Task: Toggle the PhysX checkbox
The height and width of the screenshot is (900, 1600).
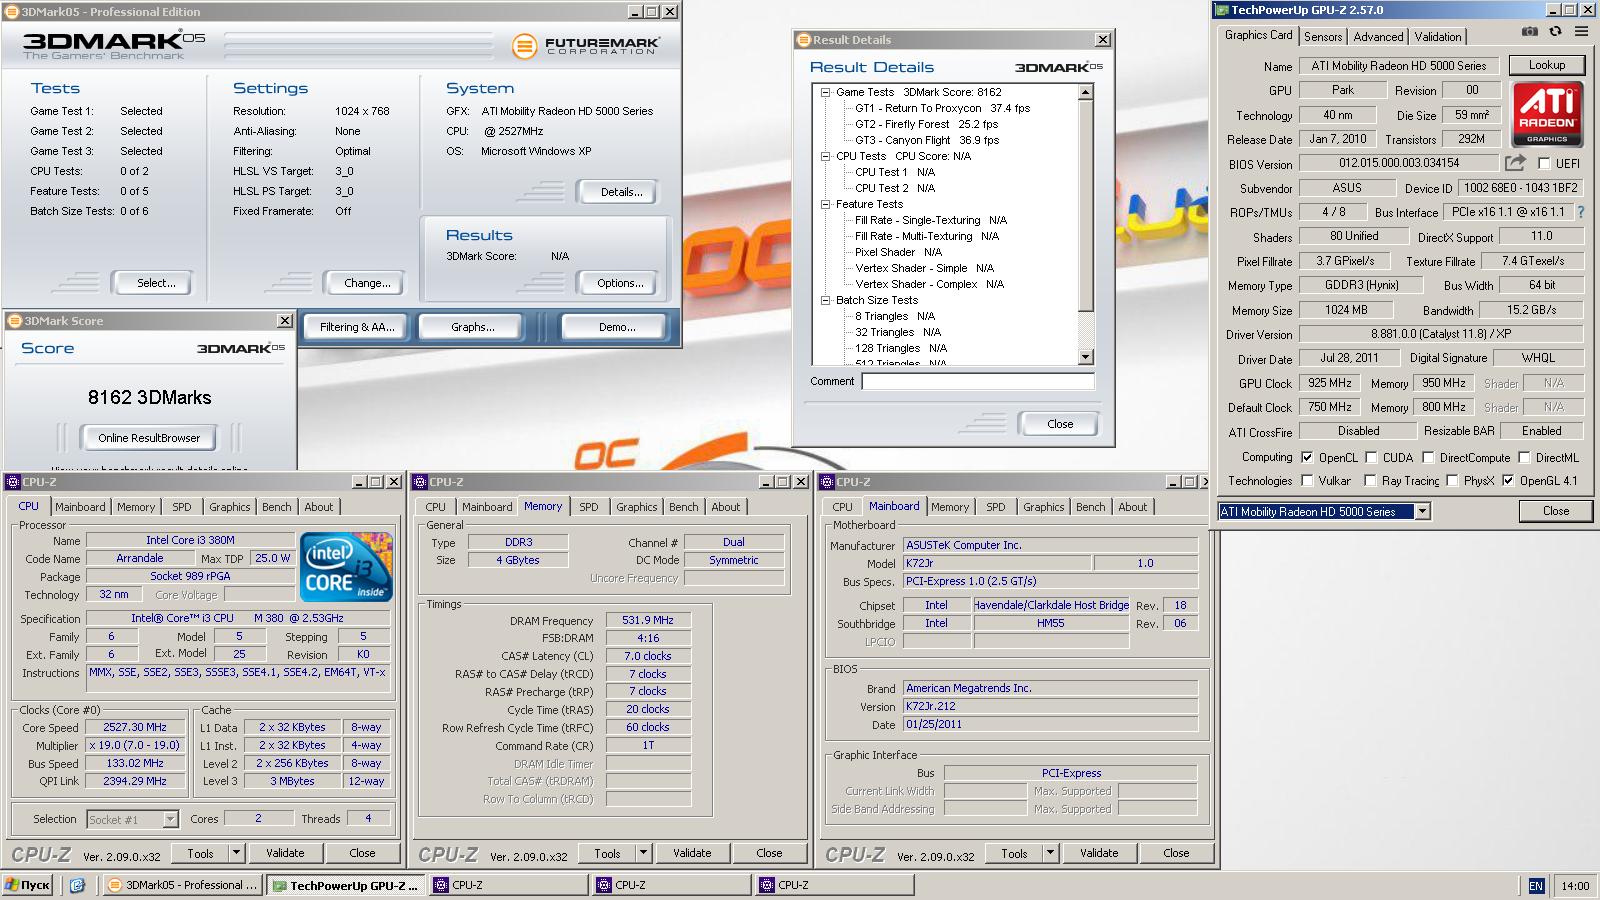Action: (x=1452, y=480)
